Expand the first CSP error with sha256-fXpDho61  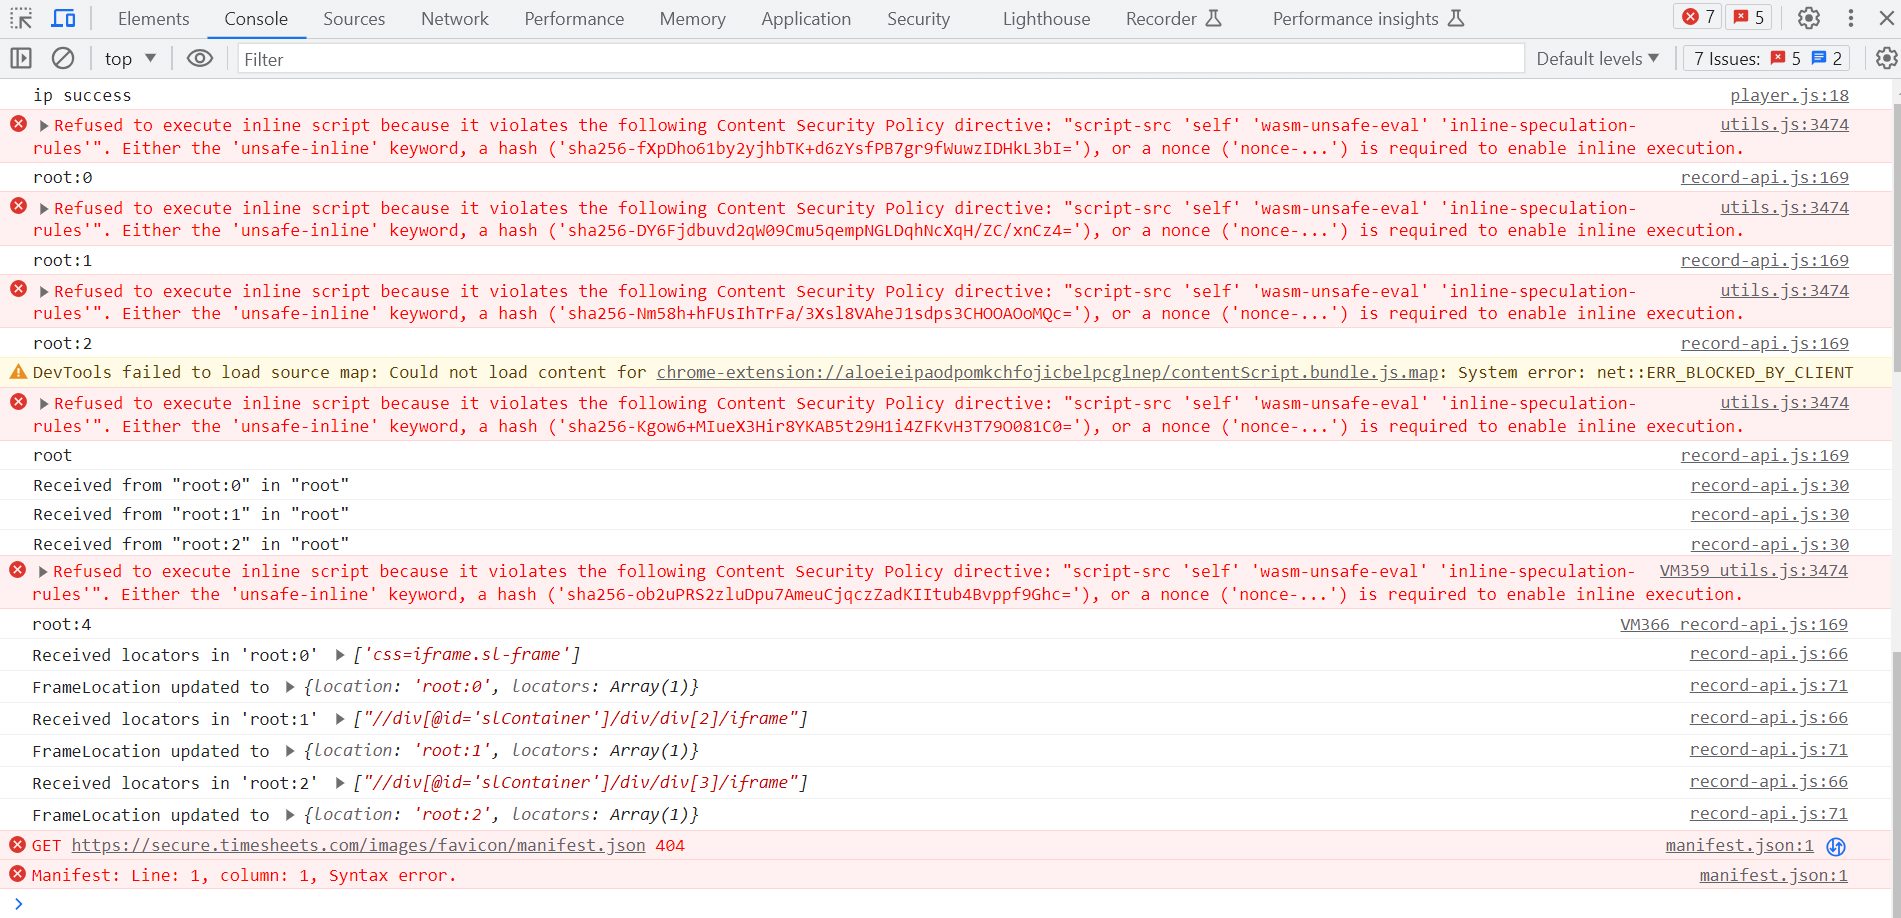coord(44,126)
